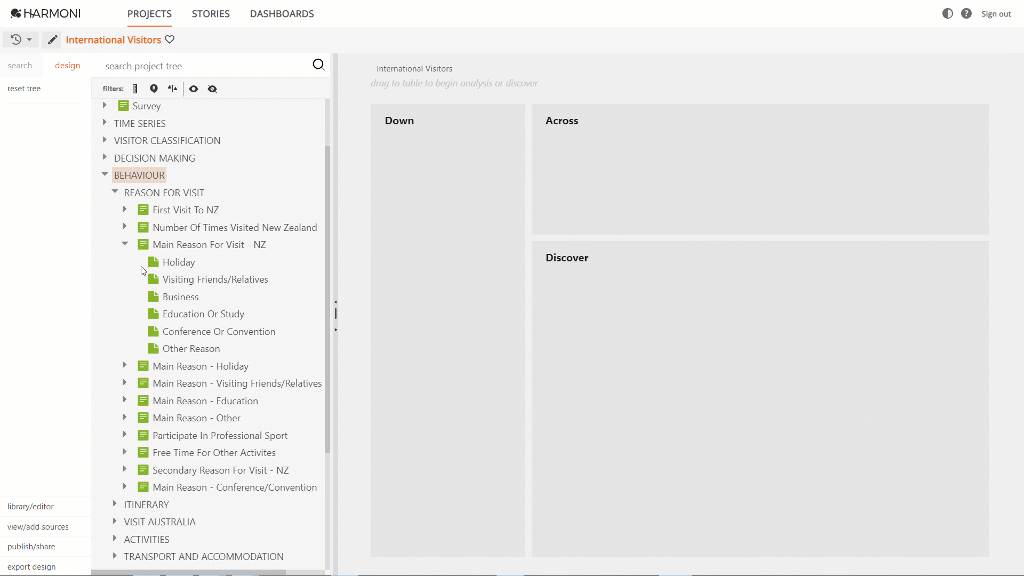
Task: Open the PROJECTS tab
Action: click(150, 14)
